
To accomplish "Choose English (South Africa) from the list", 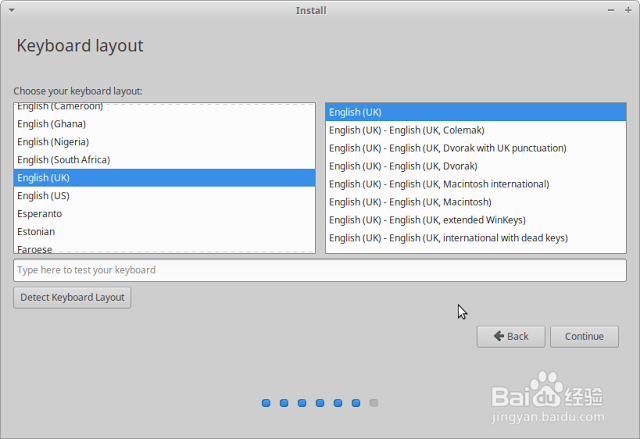I will click(x=164, y=160).
